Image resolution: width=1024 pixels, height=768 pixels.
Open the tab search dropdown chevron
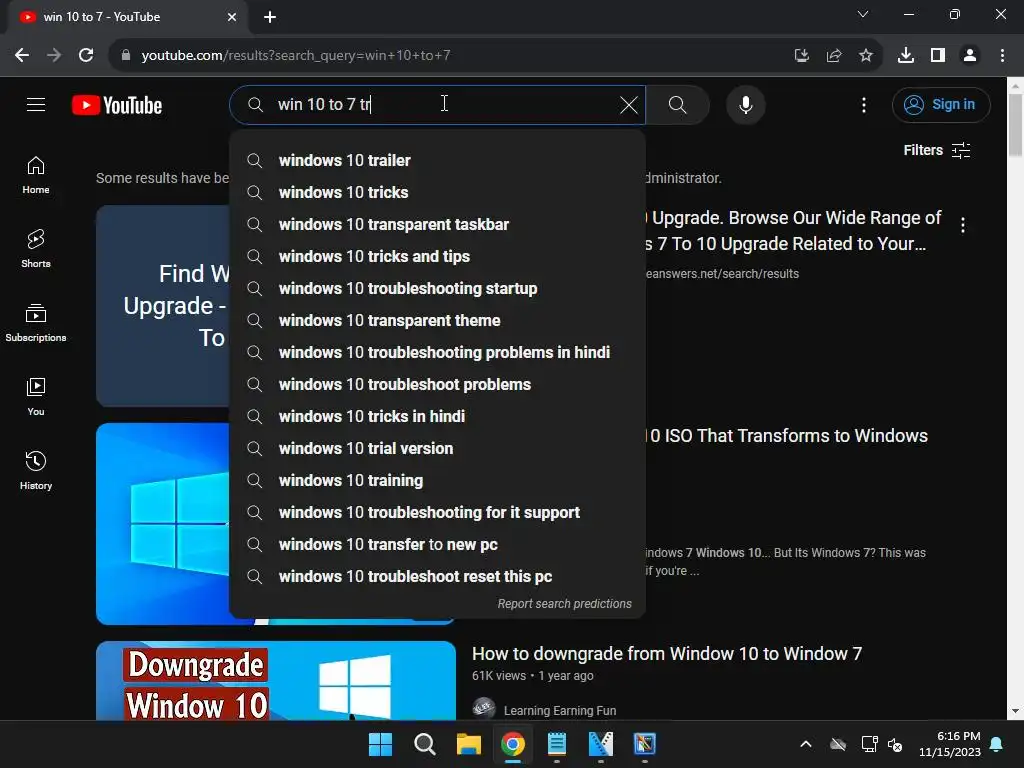(x=862, y=14)
